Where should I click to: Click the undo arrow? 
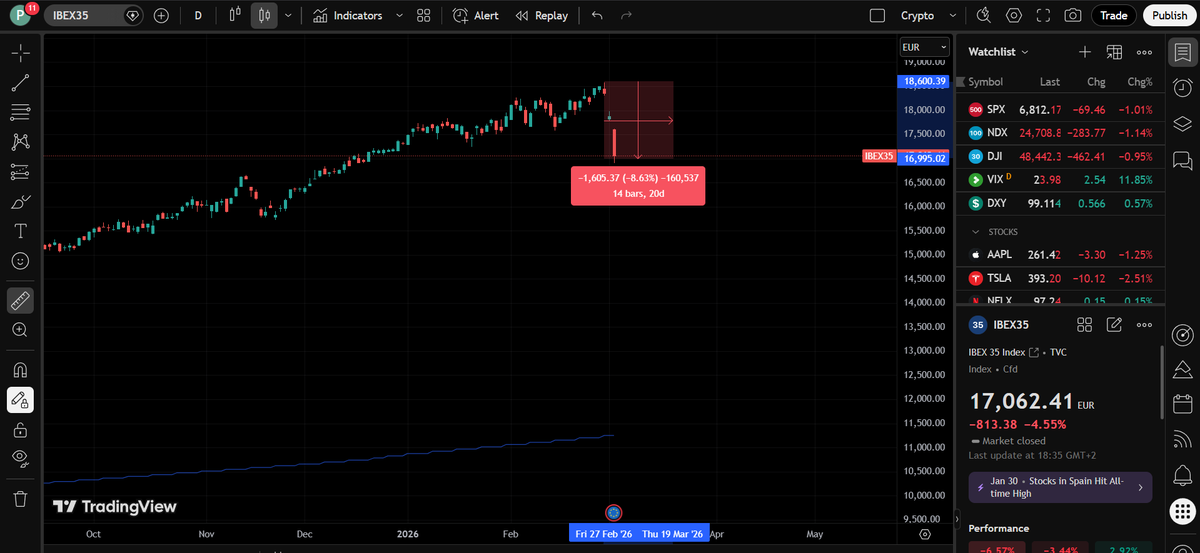click(x=597, y=15)
